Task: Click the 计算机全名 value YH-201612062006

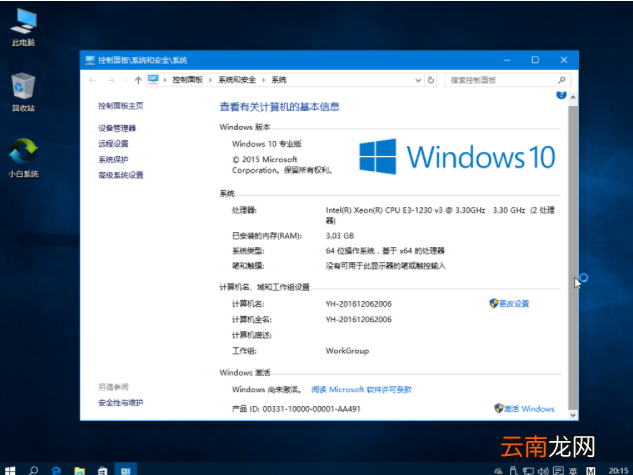Action: [x=358, y=319]
